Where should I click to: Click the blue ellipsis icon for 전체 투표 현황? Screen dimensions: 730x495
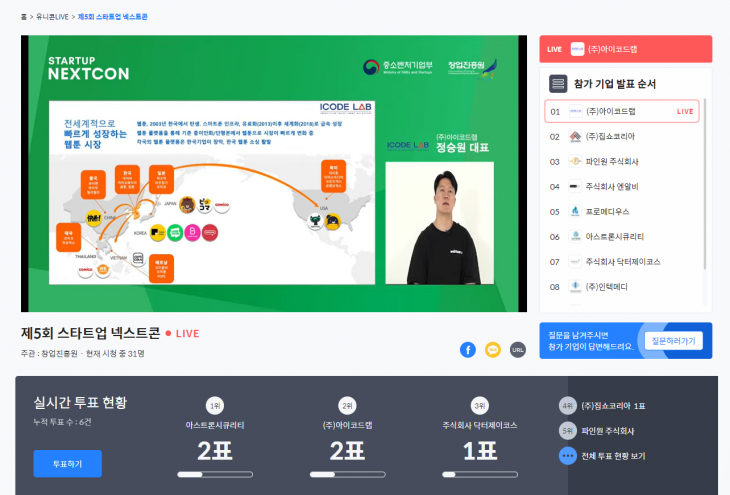567,456
